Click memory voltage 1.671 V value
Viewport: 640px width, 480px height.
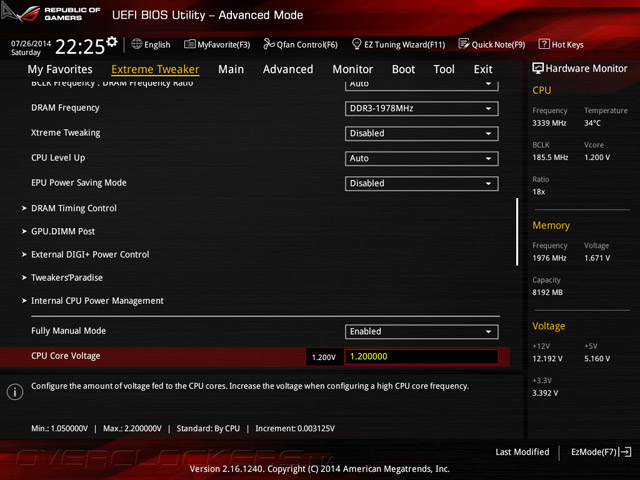click(x=597, y=258)
